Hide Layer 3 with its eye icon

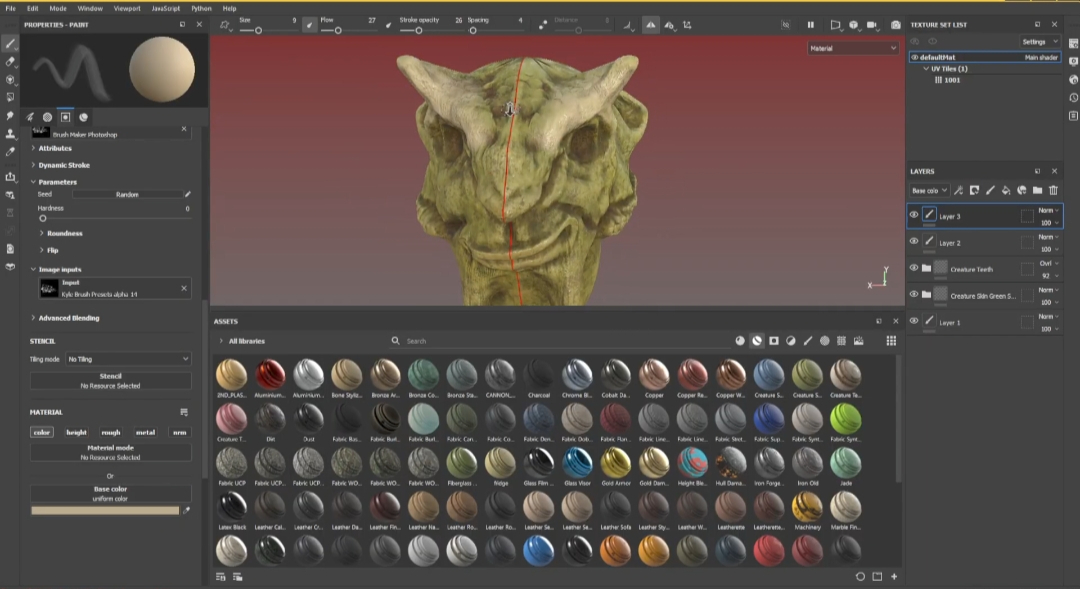(914, 215)
